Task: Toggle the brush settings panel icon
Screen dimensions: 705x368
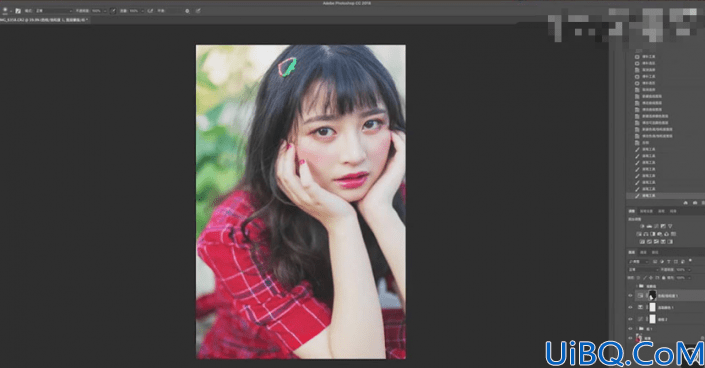Action: (x=18, y=10)
